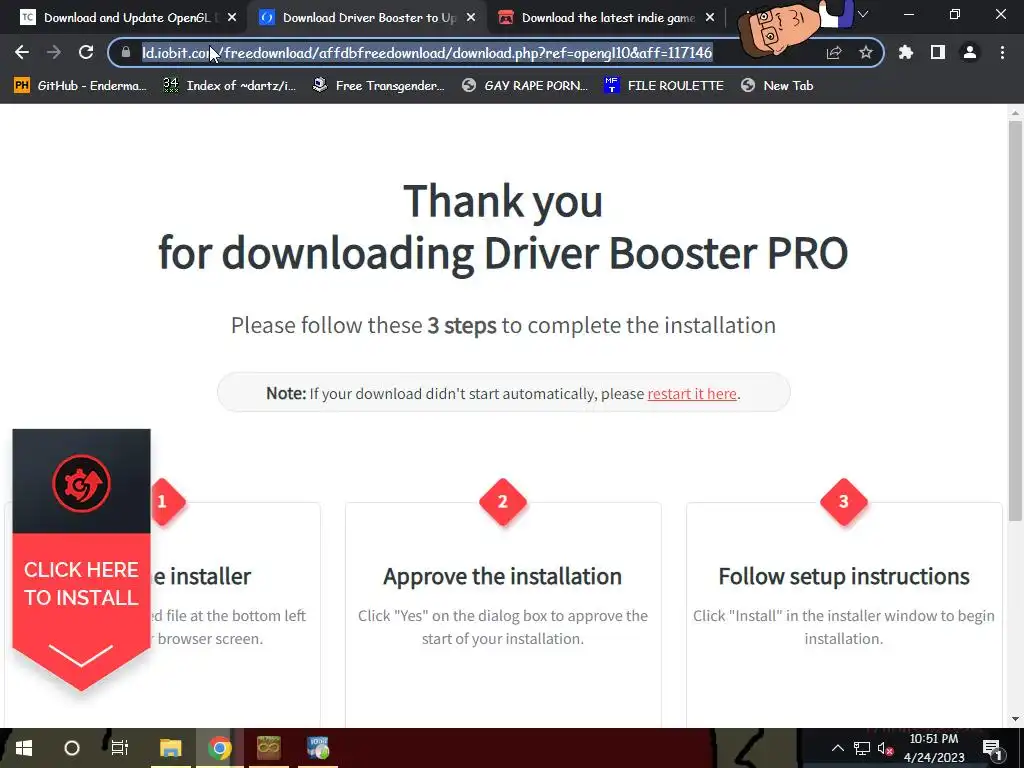This screenshot has width=1024, height=768.
Task: Click the scrollbar down arrow
Action: (x=1015, y=719)
